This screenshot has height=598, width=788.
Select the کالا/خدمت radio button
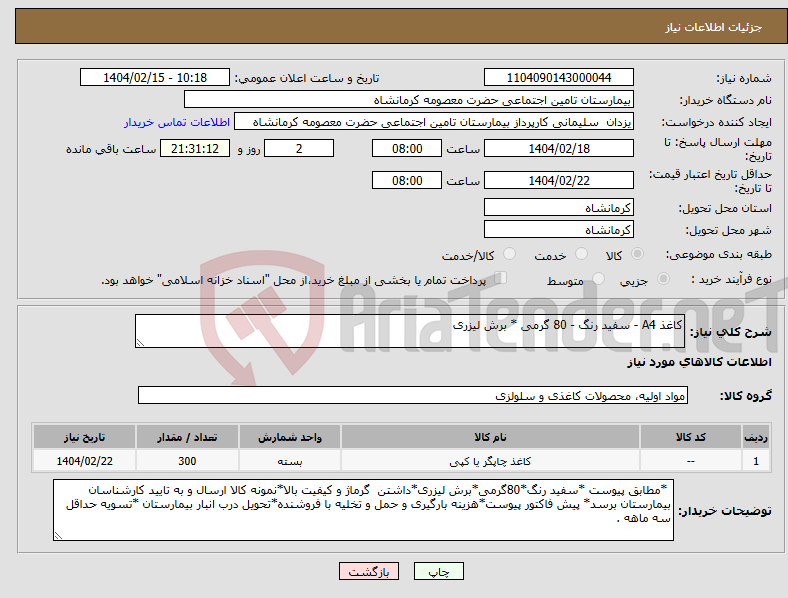click(x=510, y=254)
